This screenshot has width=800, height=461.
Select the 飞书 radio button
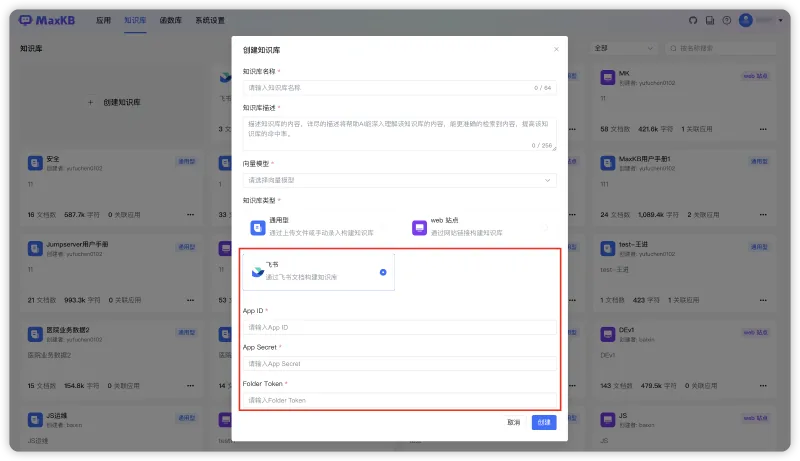pyautogui.click(x=383, y=272)
